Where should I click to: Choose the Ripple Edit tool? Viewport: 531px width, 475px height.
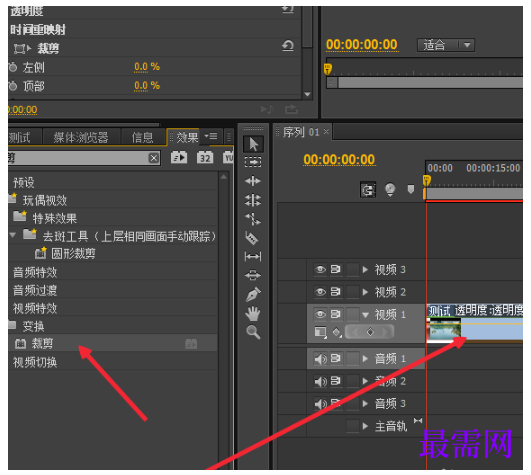[x=253, y=181]
